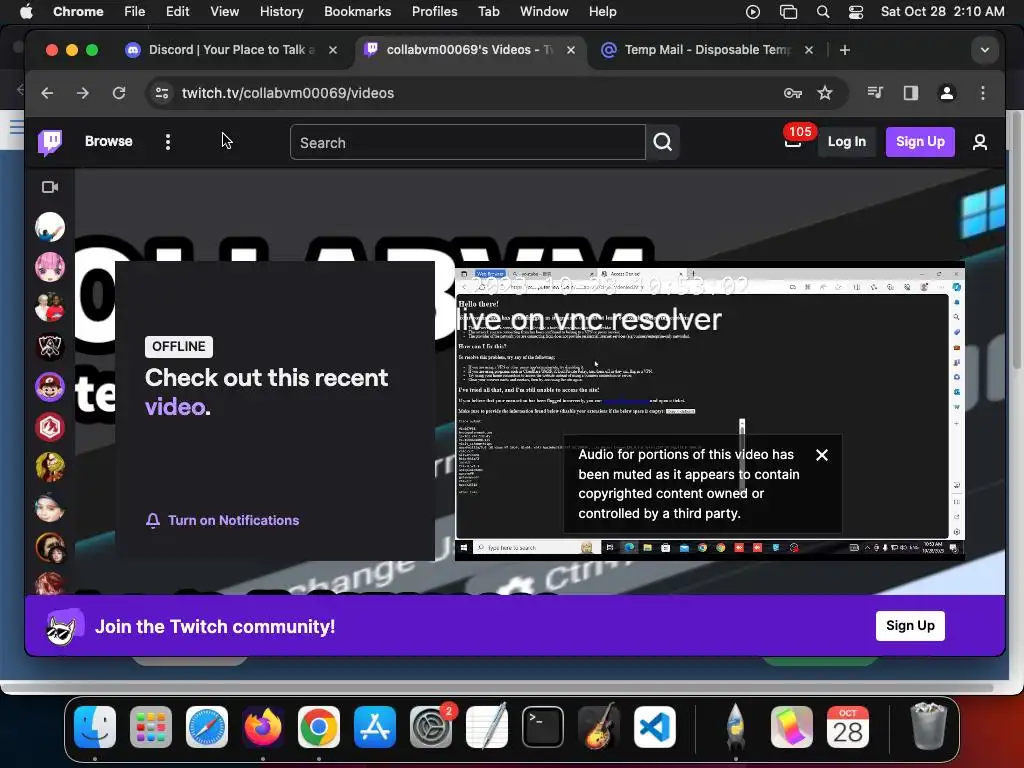Click the Browse link in Twitch header

click(x=108, y=141)
